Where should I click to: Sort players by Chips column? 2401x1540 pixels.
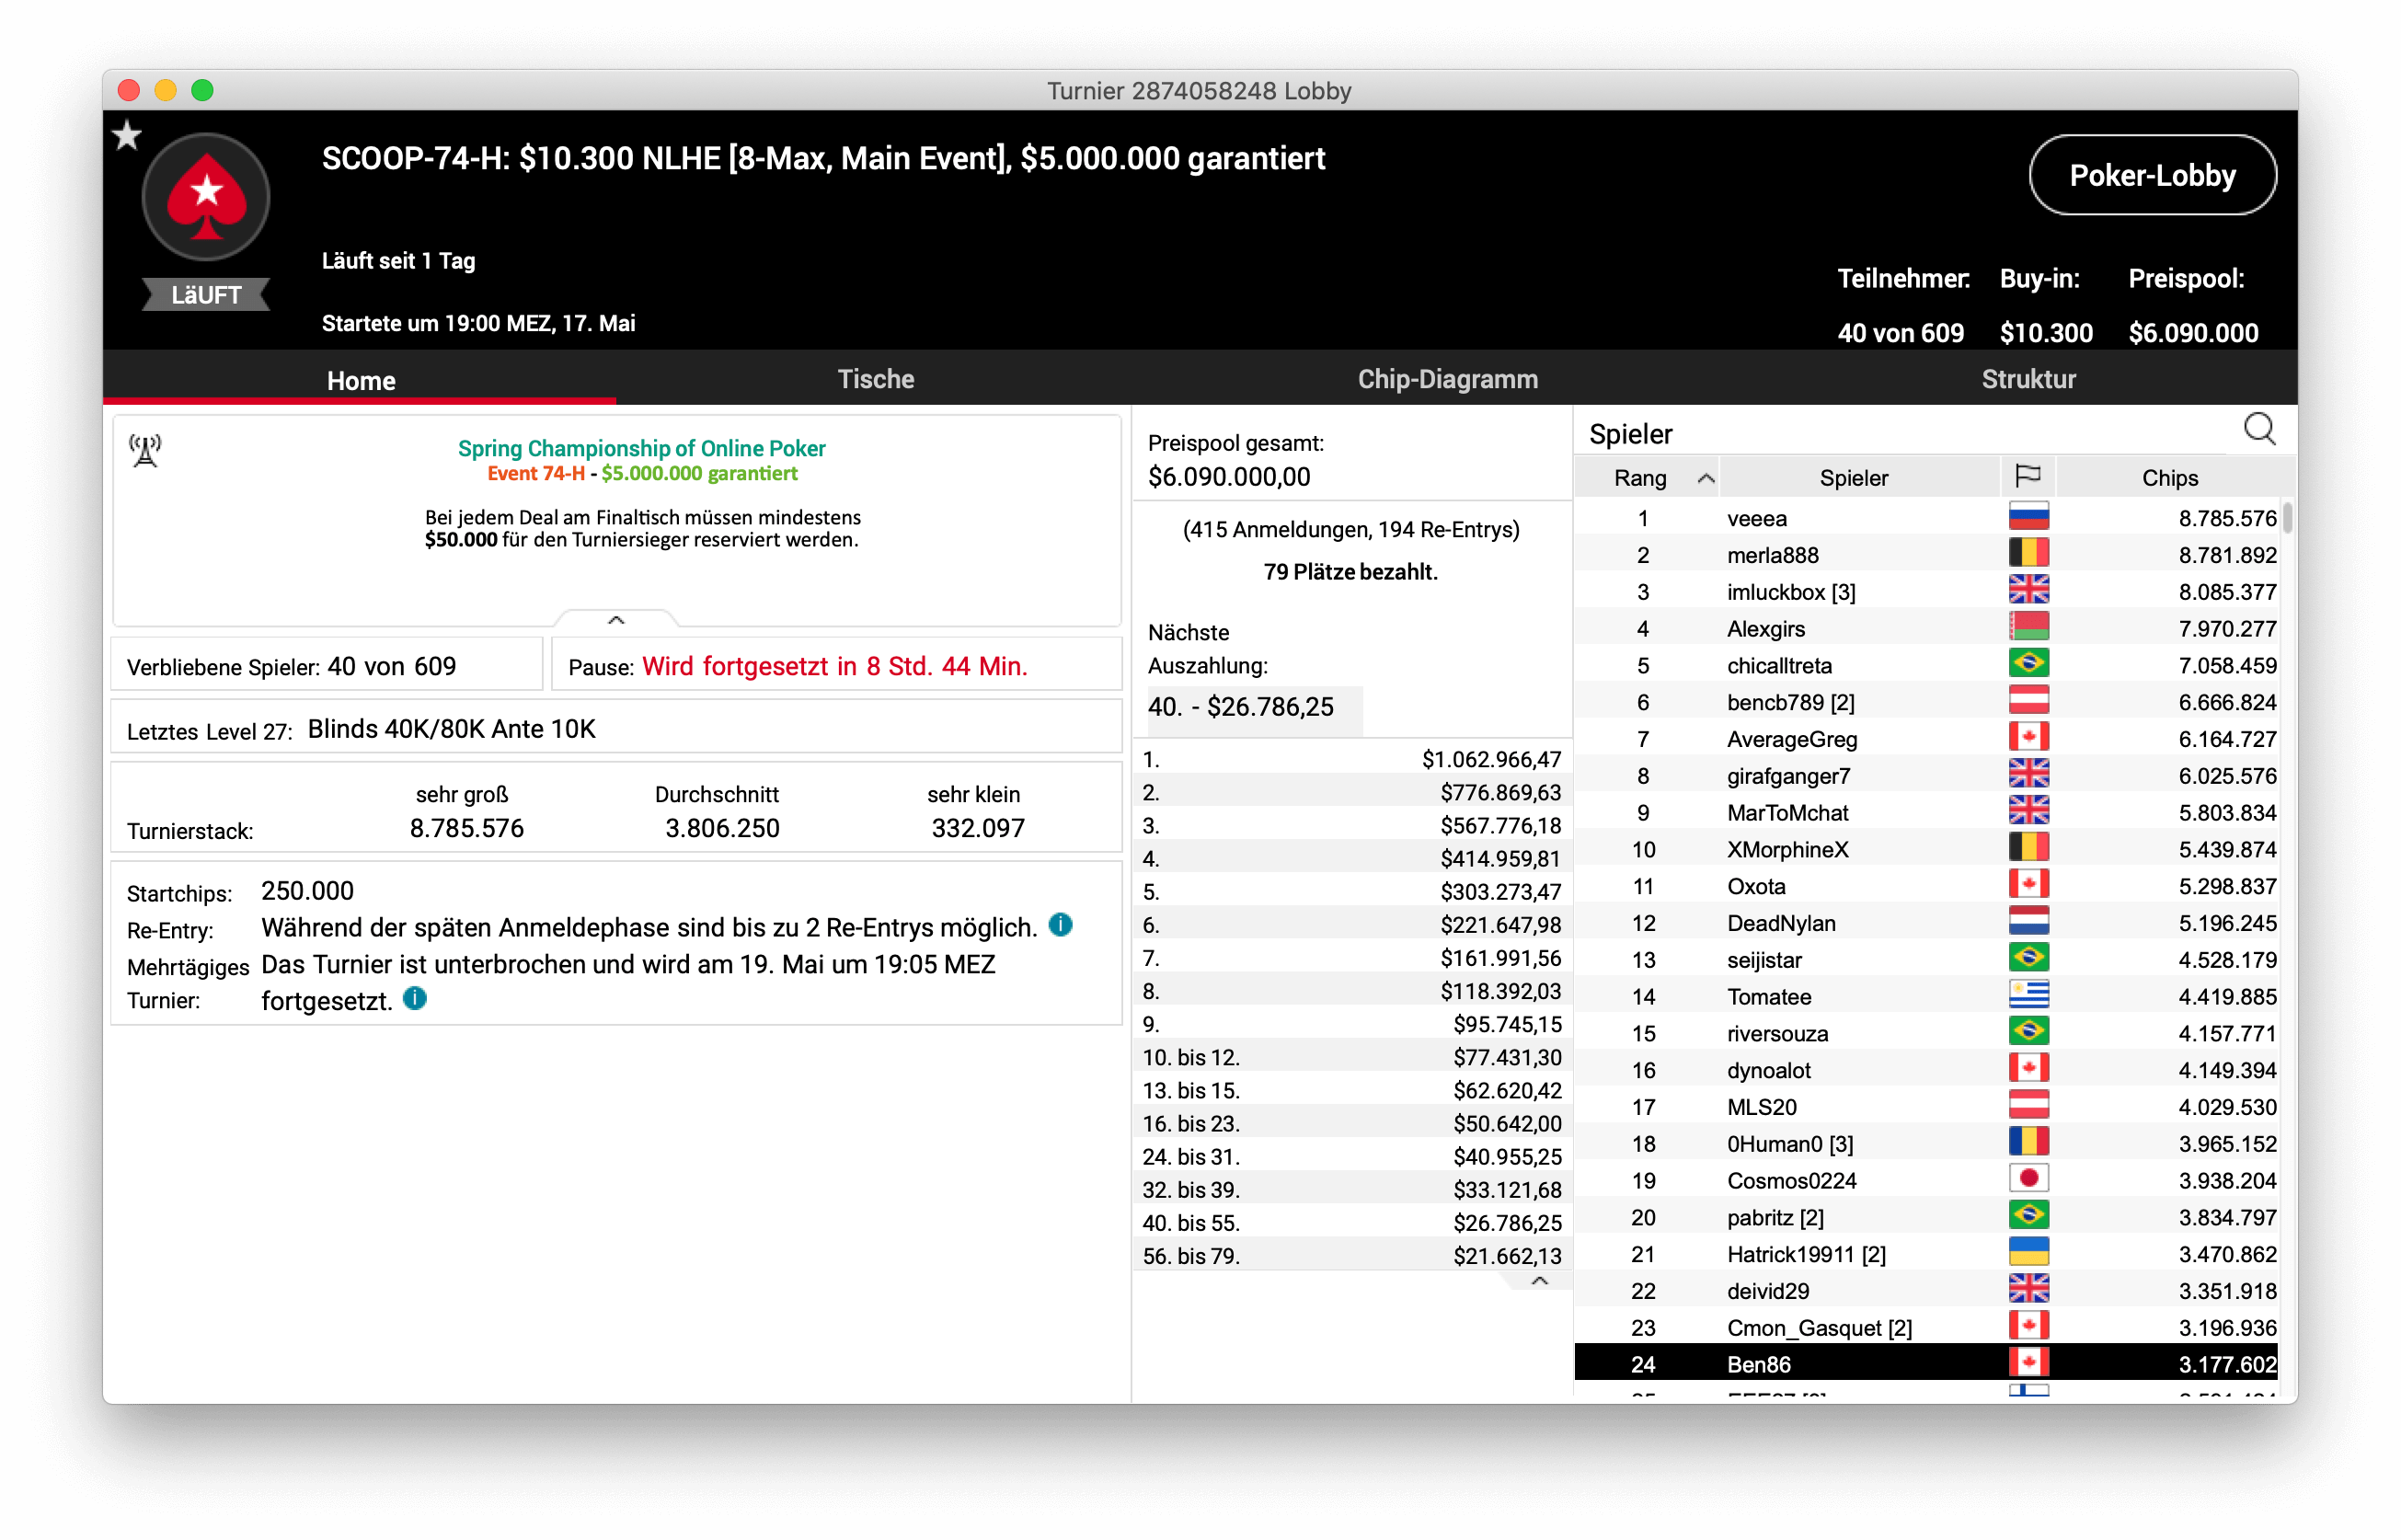2169,478
